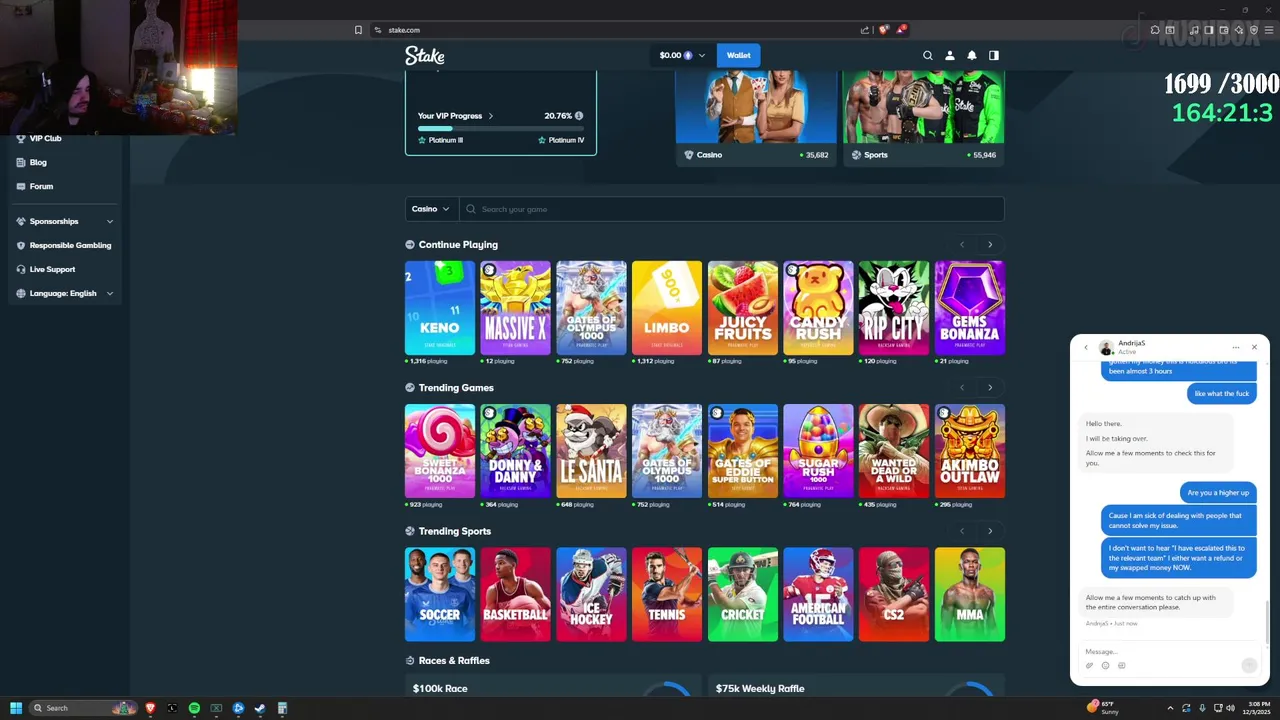Open the Casino banner card
The width and height of the screenshot is (1280, 720).
click(756, 118)
